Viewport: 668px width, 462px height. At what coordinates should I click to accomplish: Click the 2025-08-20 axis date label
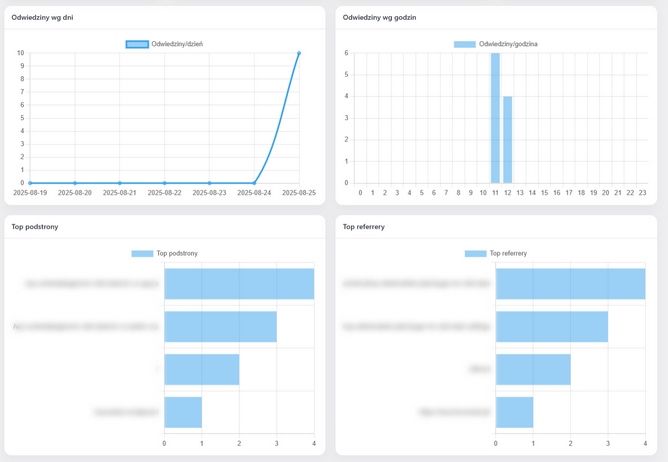[75, 193]
